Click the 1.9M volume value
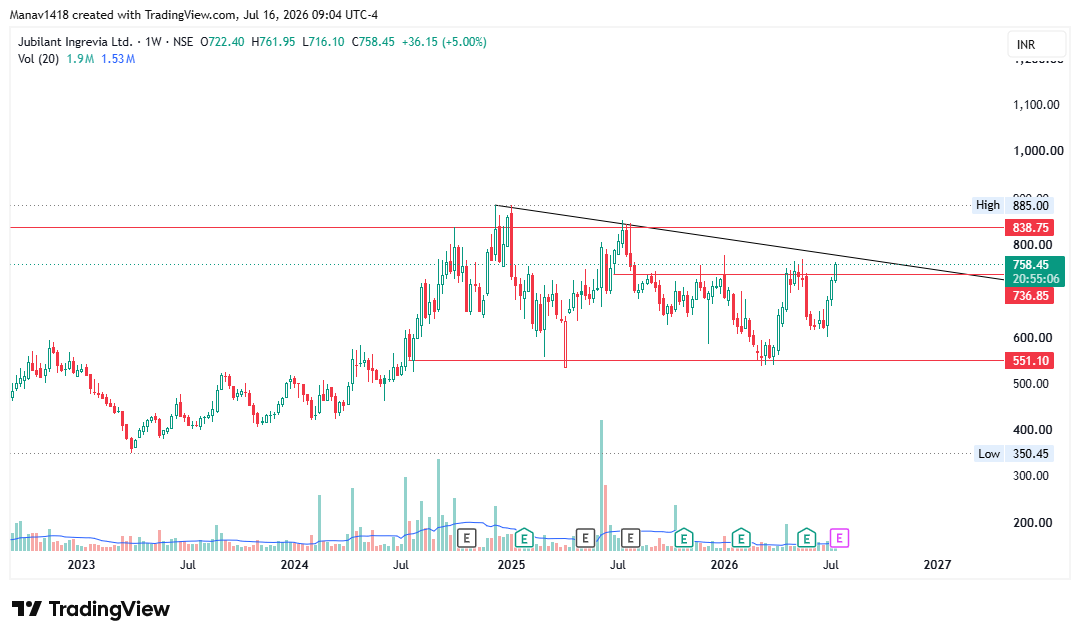Image resolution: width=1080 pixels, height=639 pixels. [x=80, y=59]
